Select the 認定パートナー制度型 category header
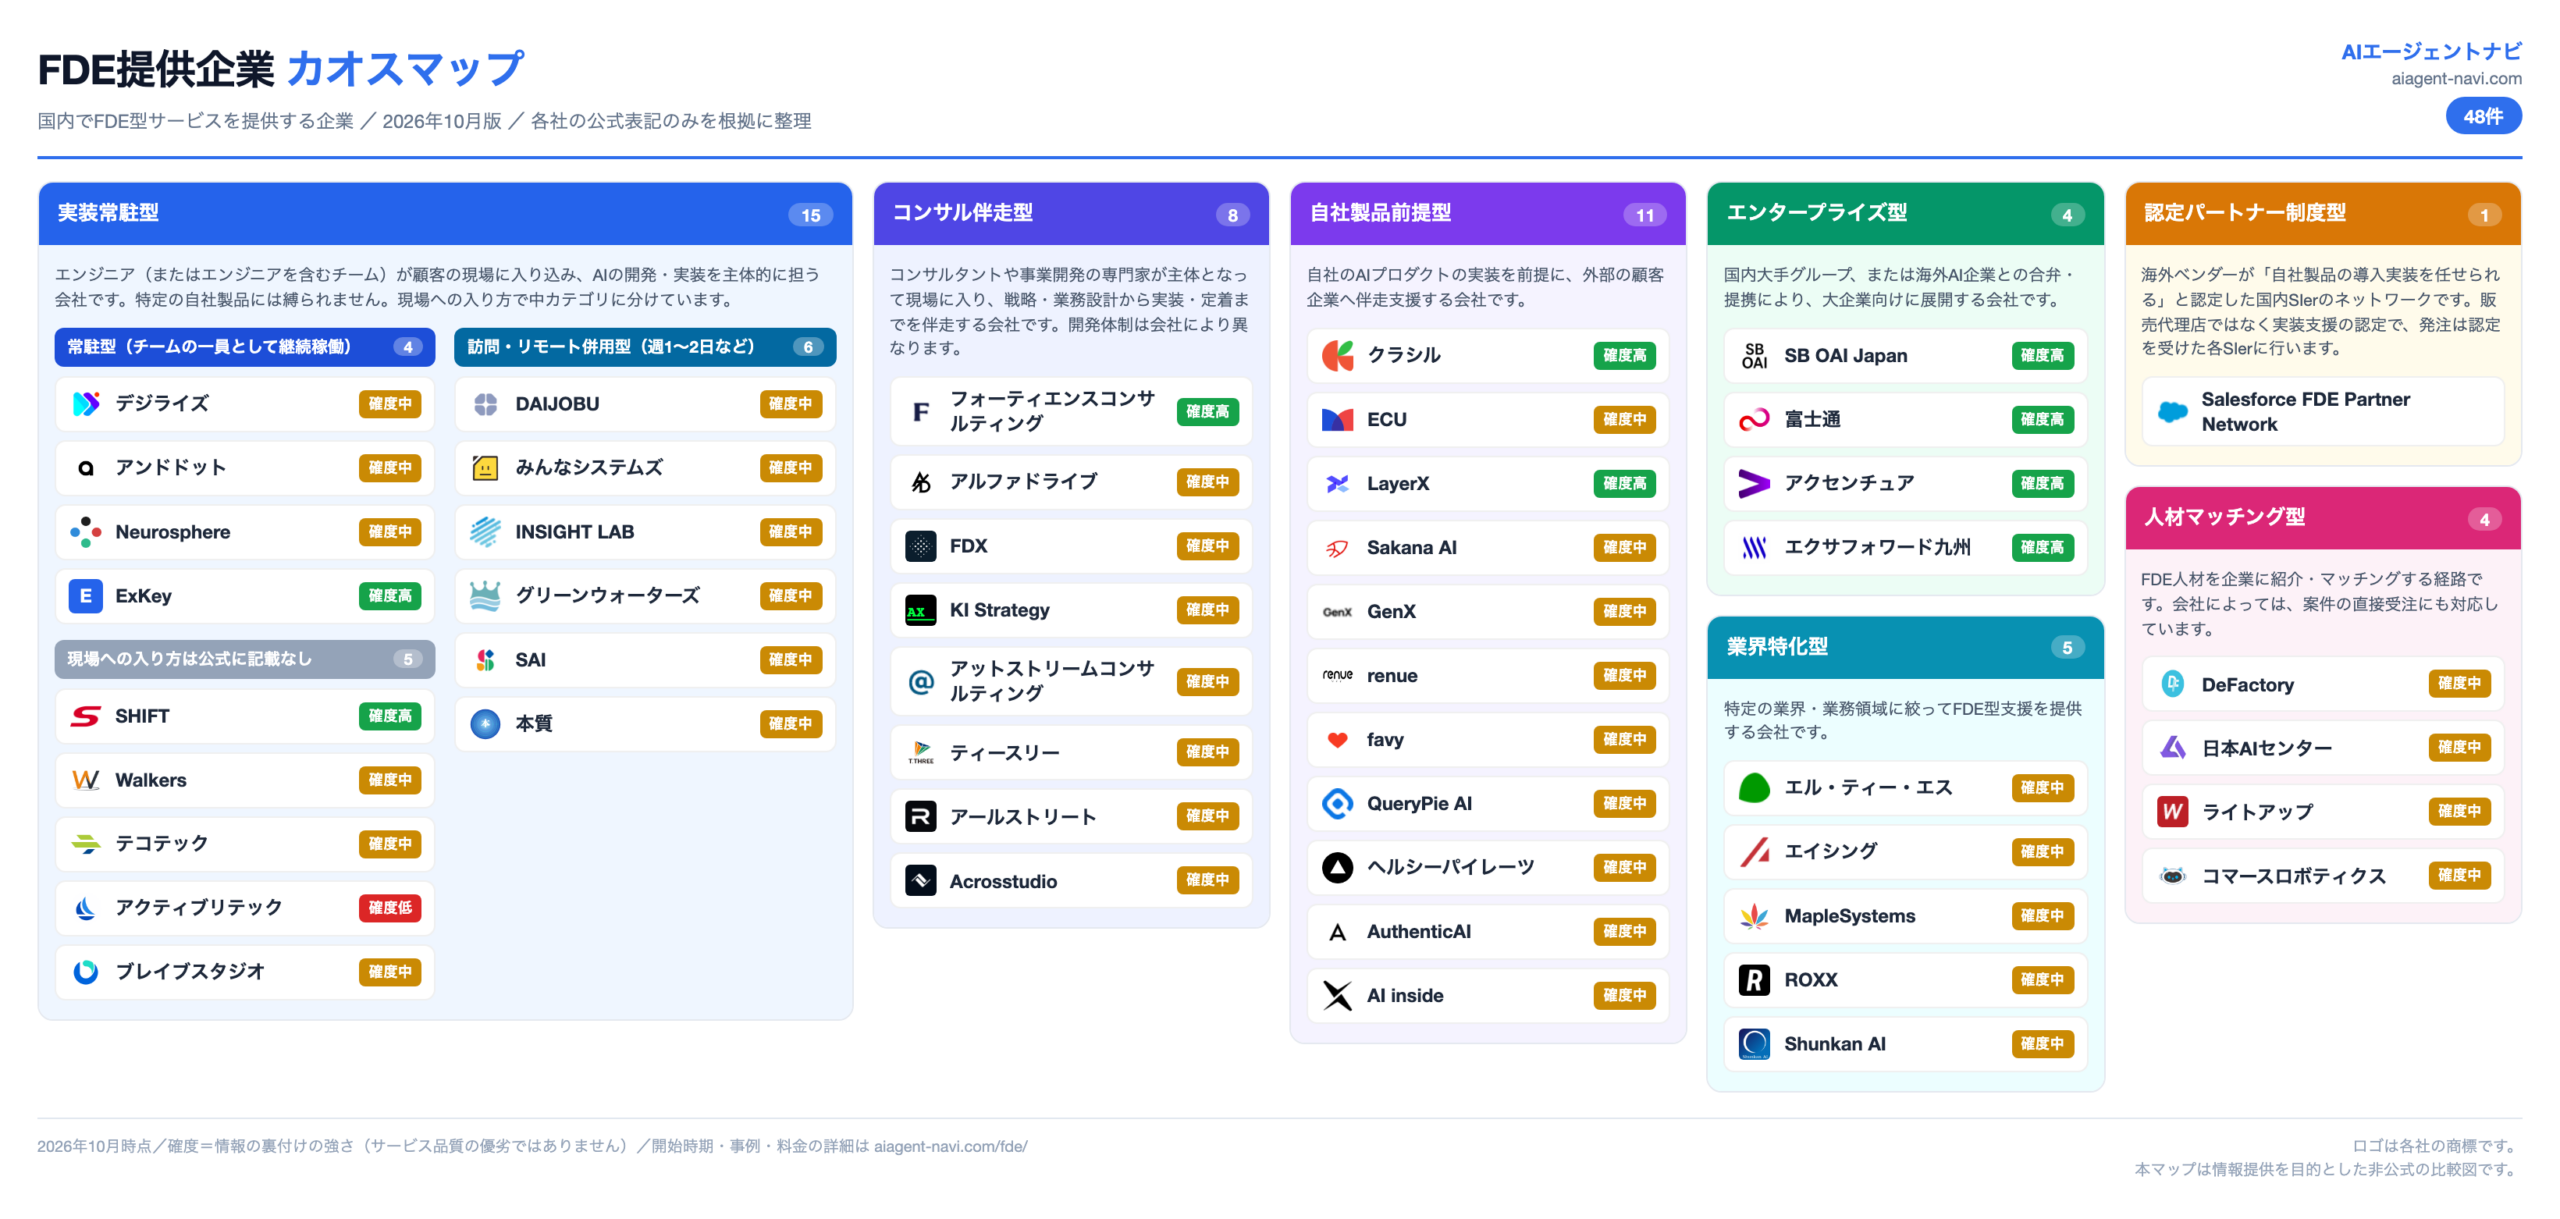The height and width of the screenshot is (1219, 2560). 2322,214
